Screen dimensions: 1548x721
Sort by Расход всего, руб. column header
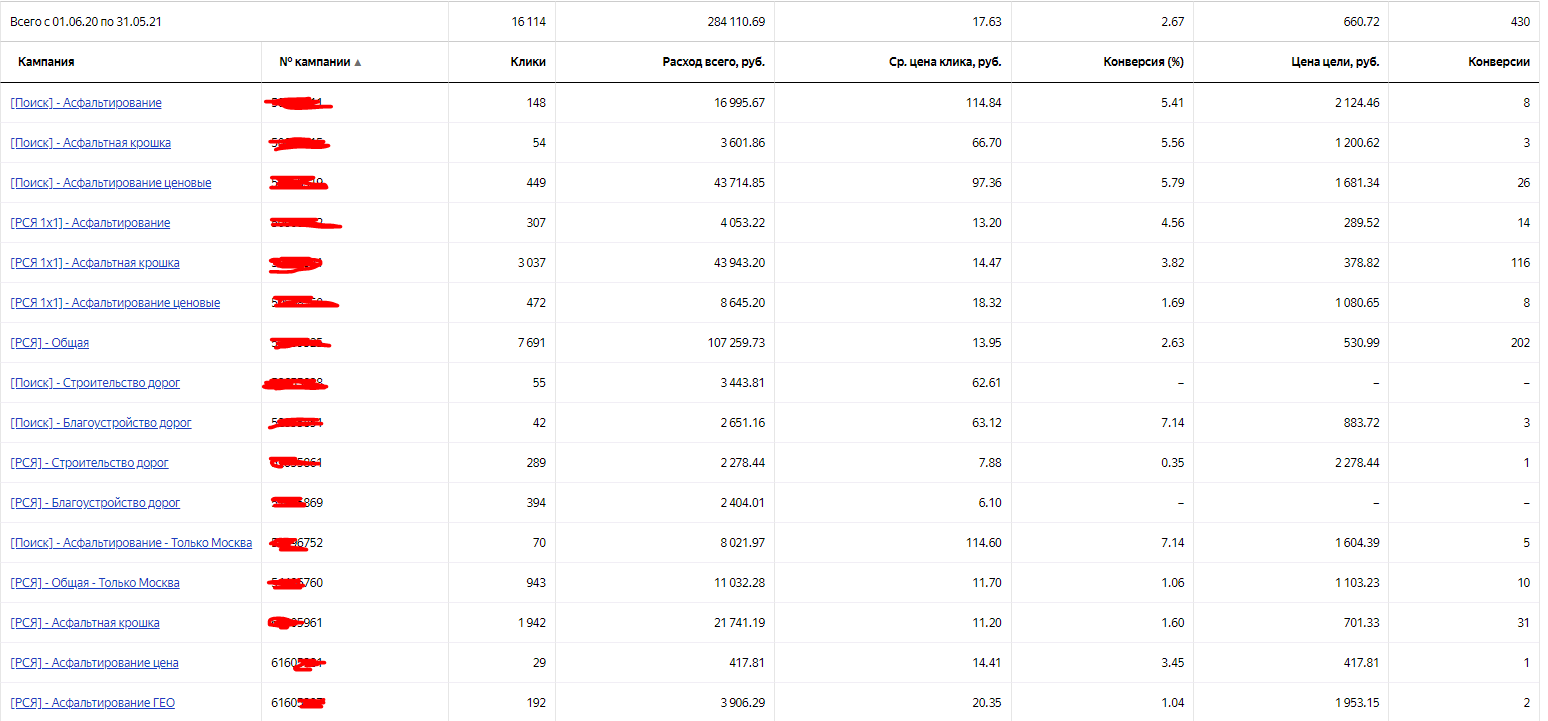[713, 62]
